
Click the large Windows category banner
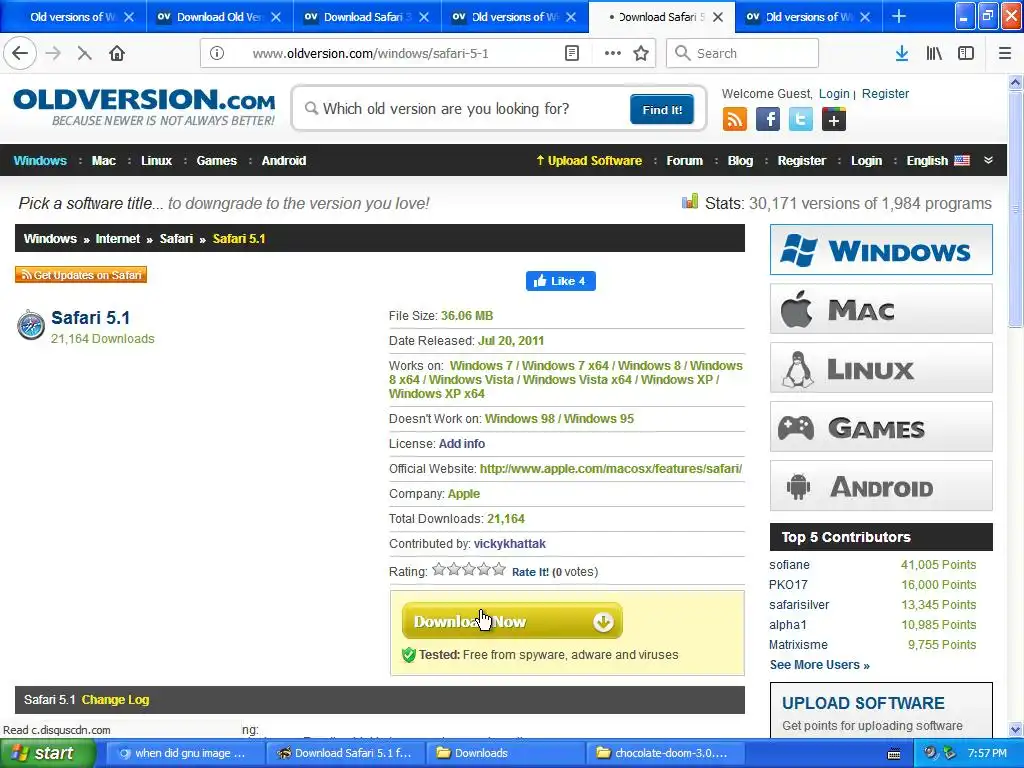pos(881,249)
